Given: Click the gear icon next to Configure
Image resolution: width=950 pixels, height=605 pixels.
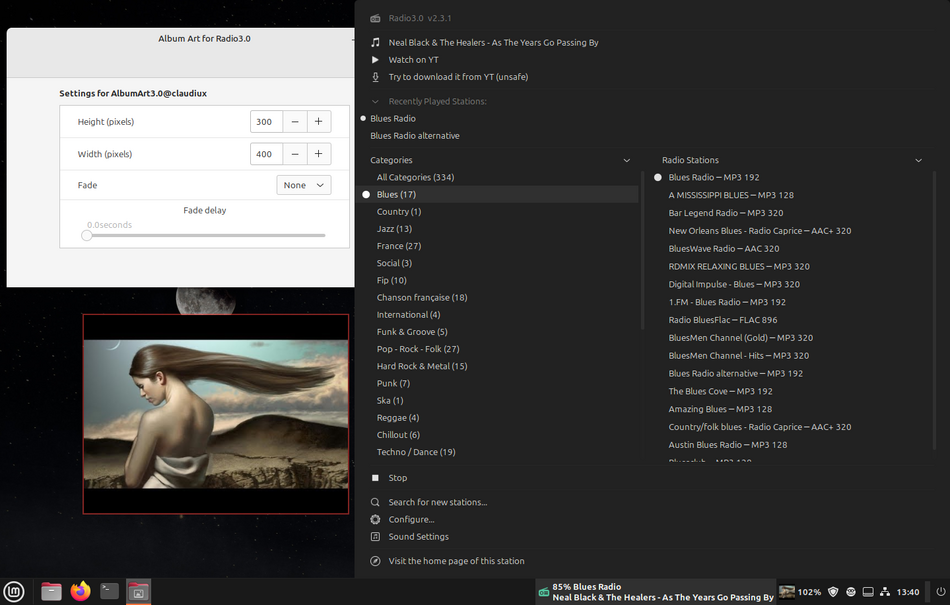Looking at the screenshot, I should coord(375,519).
